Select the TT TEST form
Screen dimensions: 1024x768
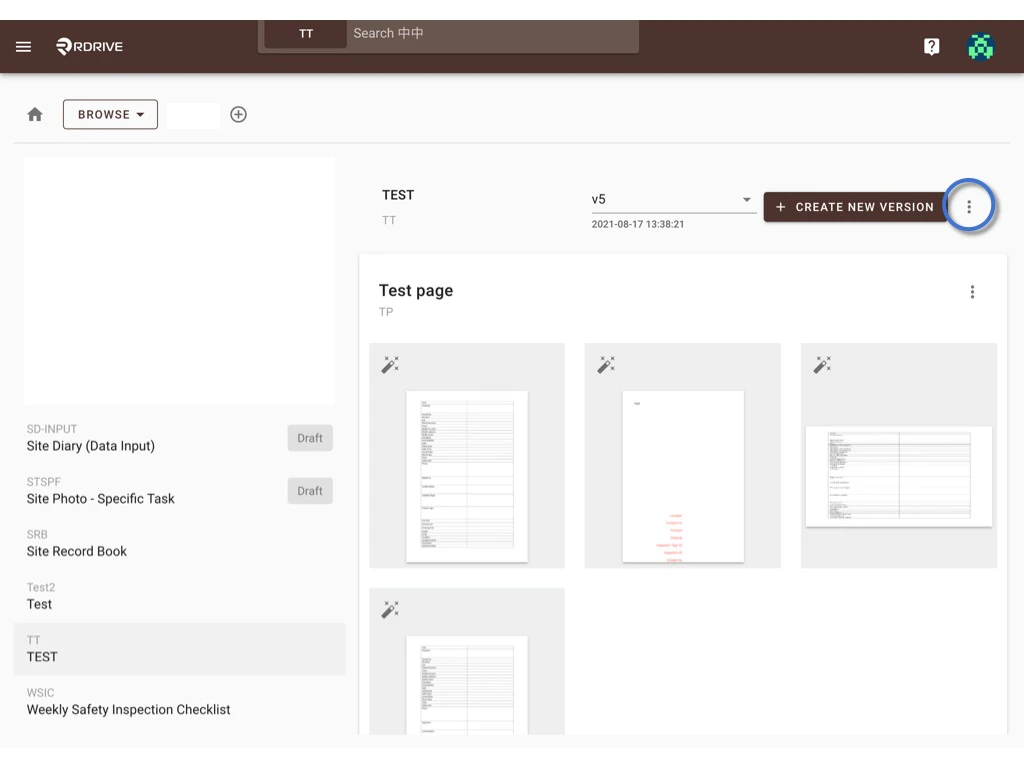point(180,649)
